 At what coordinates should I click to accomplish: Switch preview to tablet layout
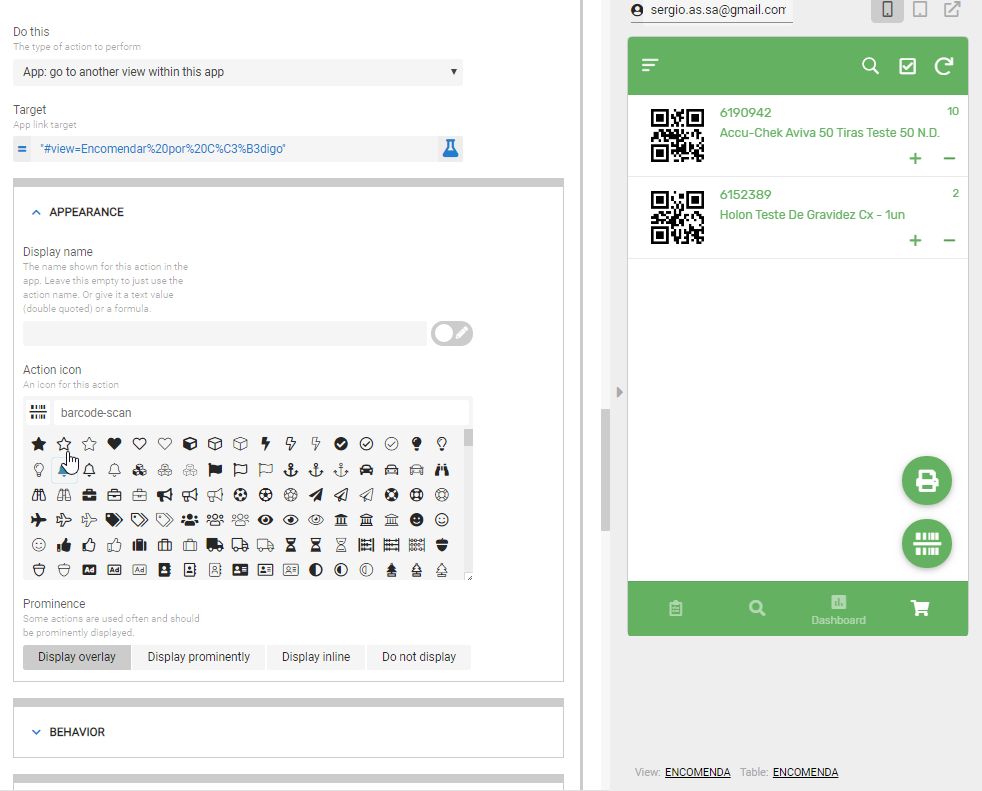point(920,9)
